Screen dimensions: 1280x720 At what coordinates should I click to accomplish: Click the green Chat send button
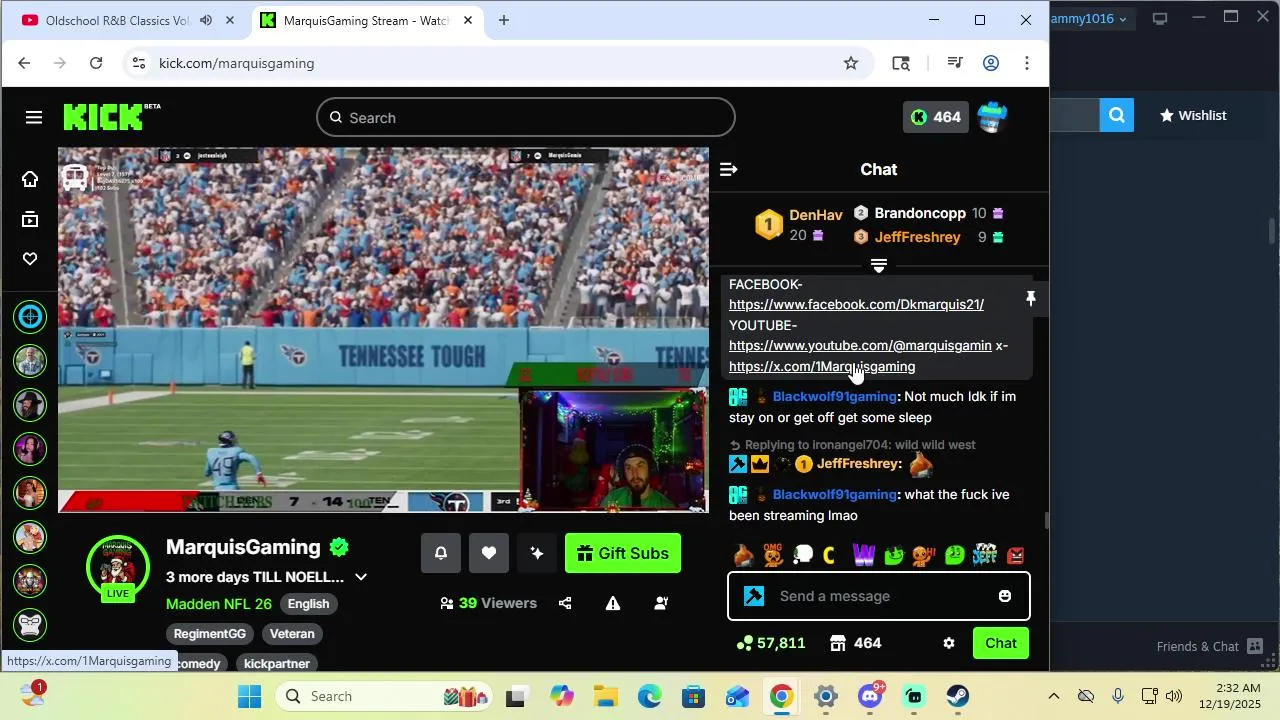[1001, 643]
